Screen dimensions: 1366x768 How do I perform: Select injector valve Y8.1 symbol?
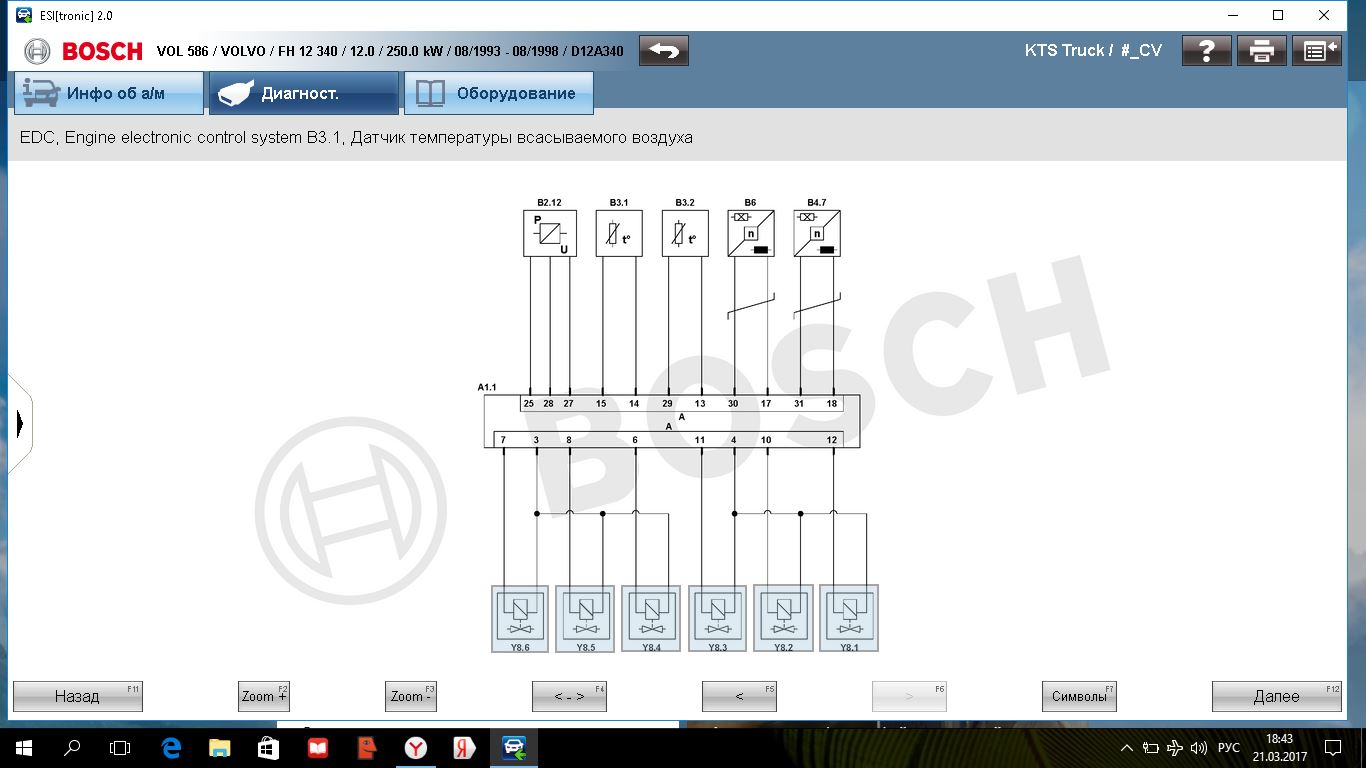tap(849, 618)
